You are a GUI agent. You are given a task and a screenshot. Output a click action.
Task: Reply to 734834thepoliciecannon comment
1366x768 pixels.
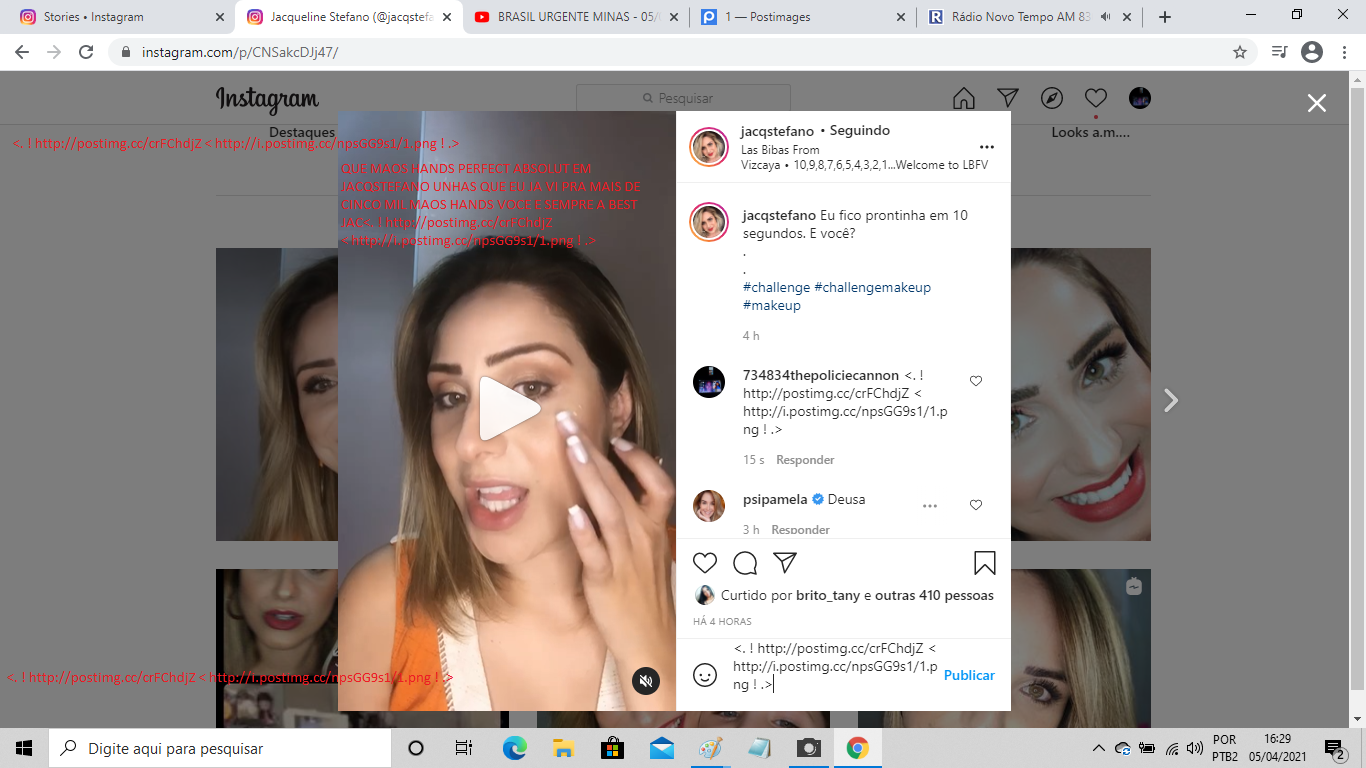coord(805,460)
